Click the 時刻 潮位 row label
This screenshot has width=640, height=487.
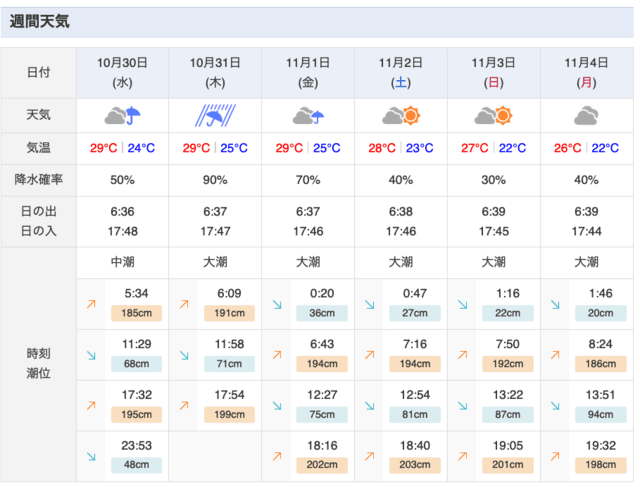click(x=39, y=363)
